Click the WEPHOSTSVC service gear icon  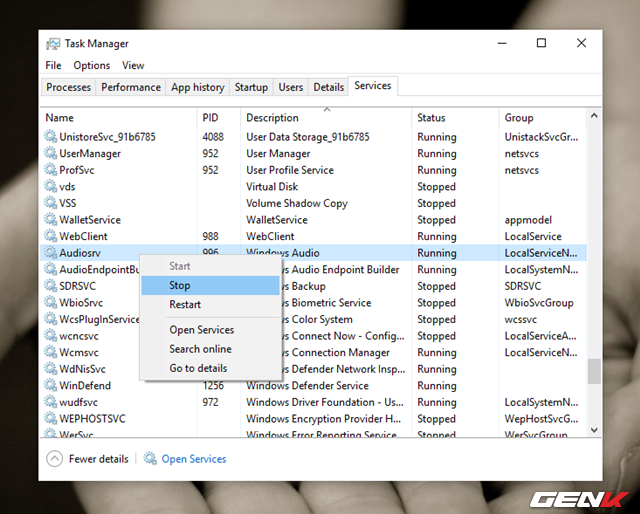51,418
